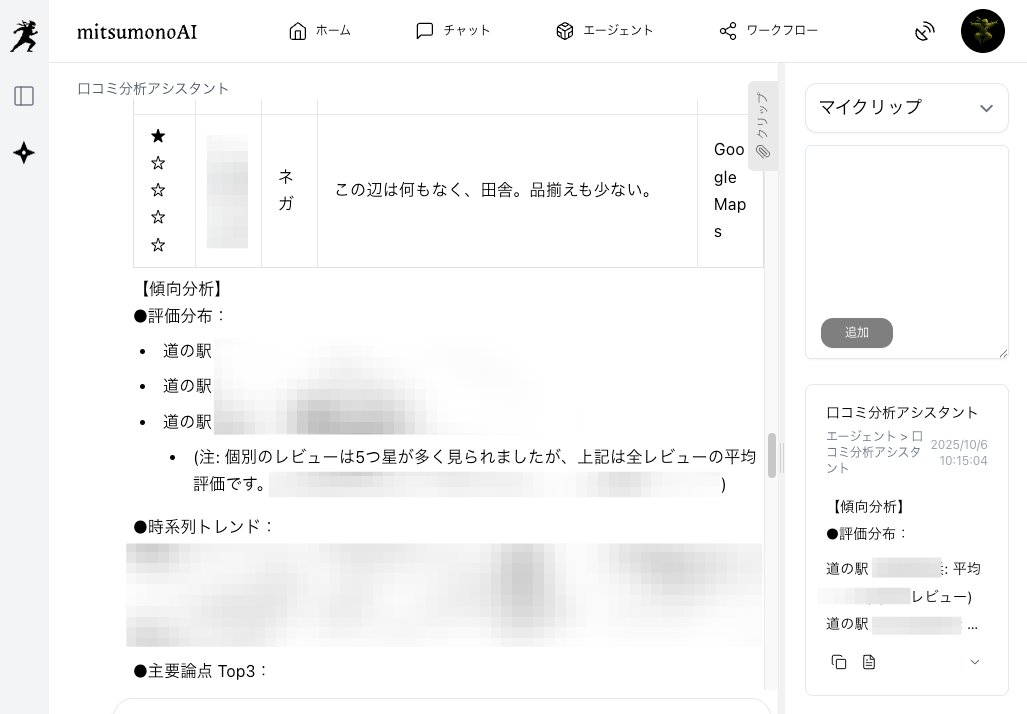The image size is (1027, 714).
Task: Click the 口コミ分析アシスタント heading above the chat
Action: [153, 89]
